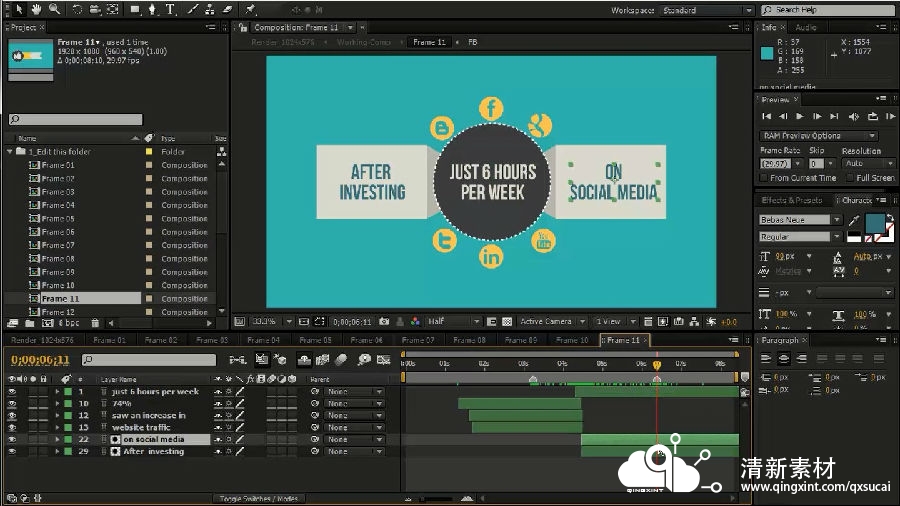Click the timeline current timecode 0;00;06;11
Image resolution: width=900 pixels, height=506 pixels.
click(40, 360)
